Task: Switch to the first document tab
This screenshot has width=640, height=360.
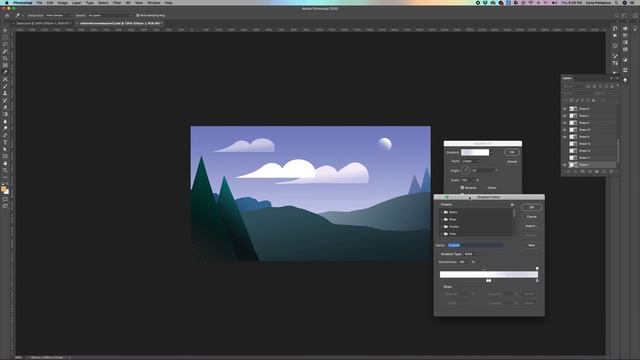Action: click(x=43, y=23)
